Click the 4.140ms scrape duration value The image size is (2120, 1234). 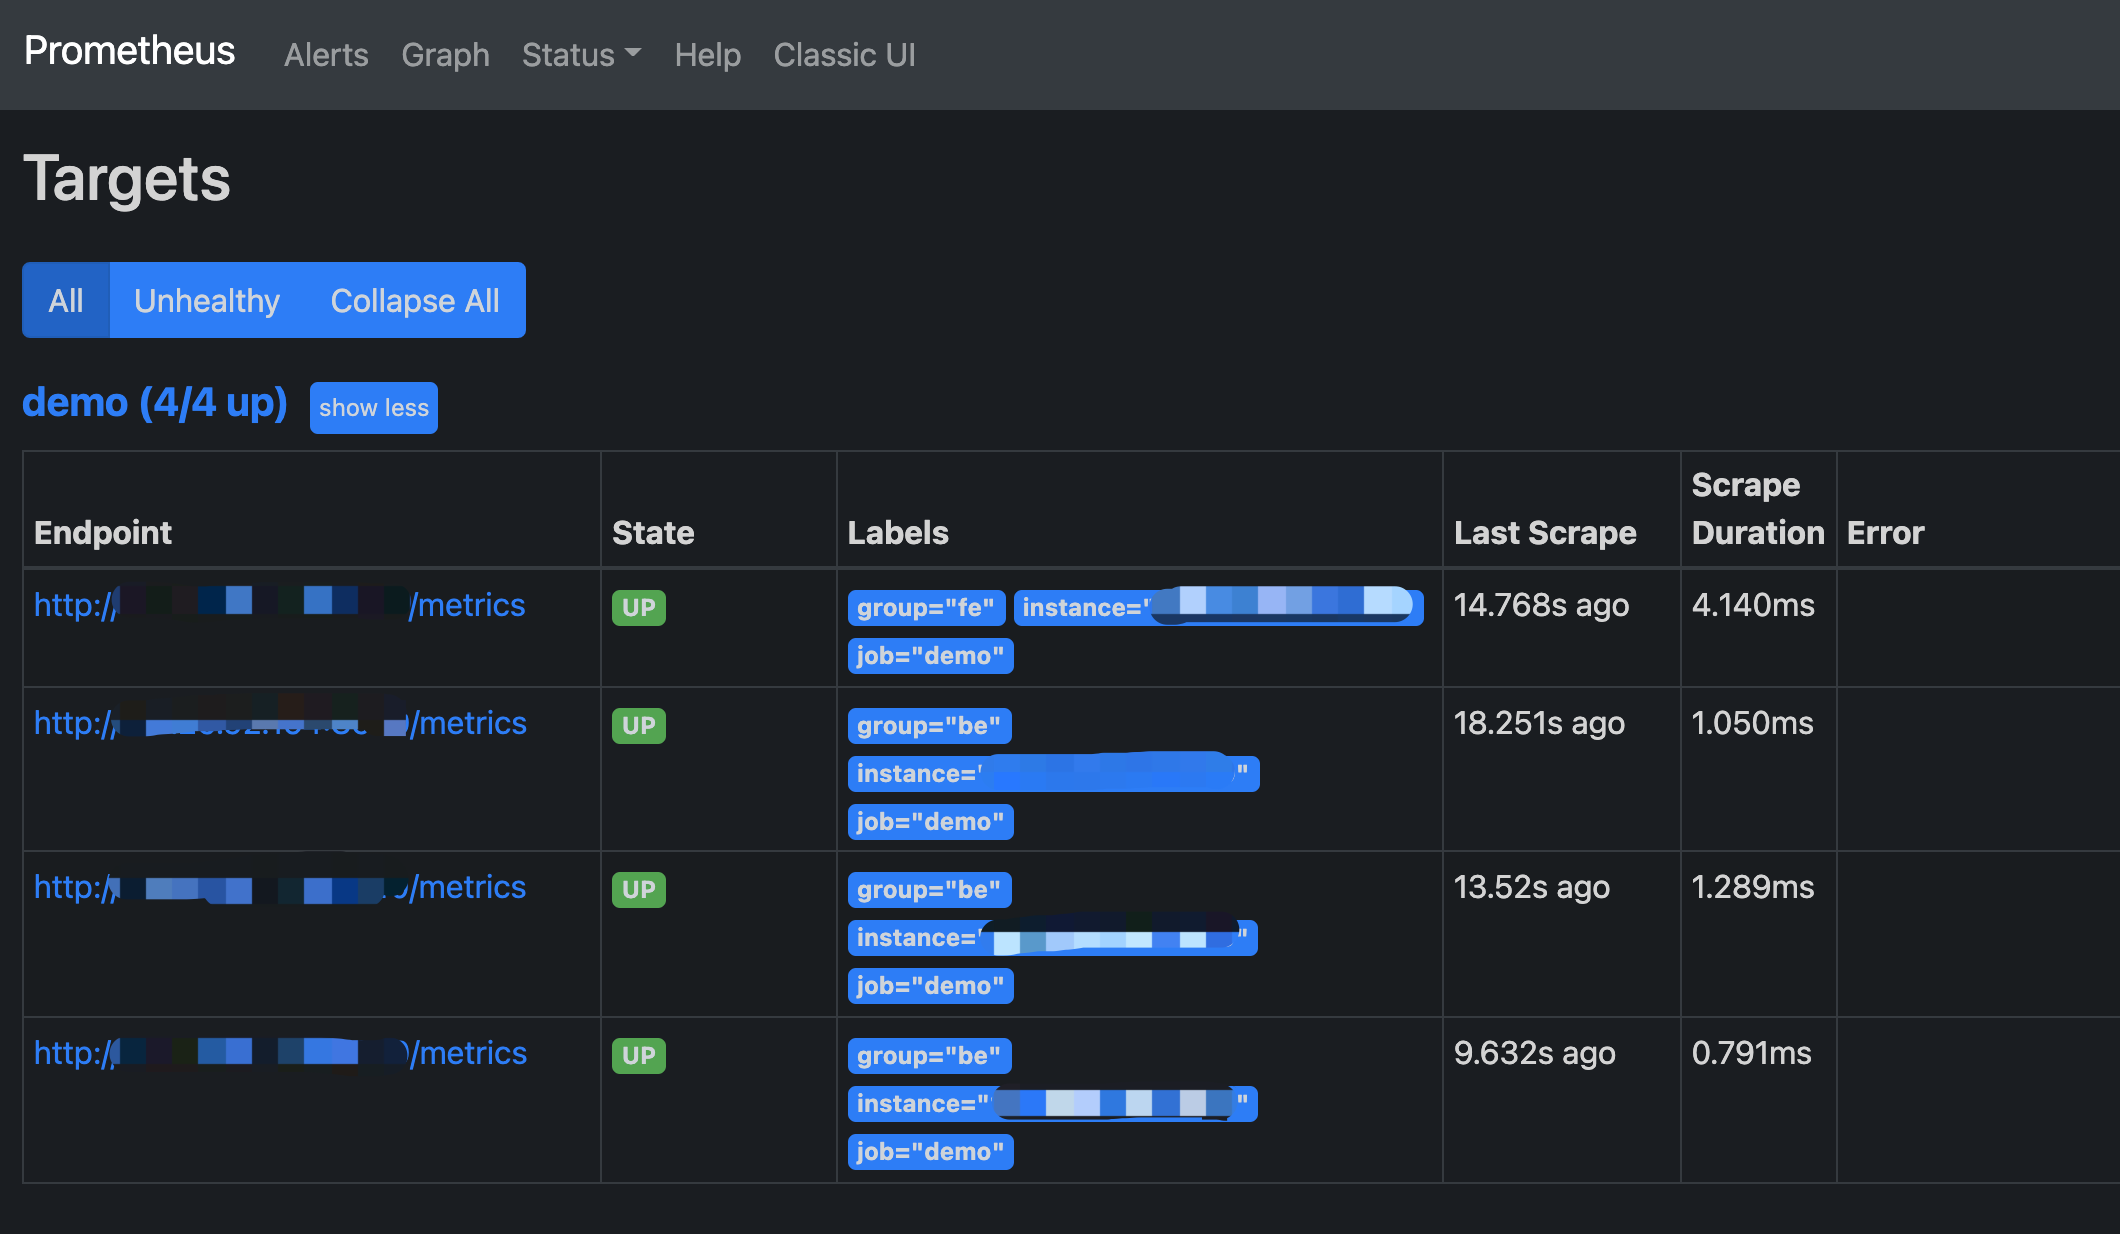click(1753, 605)
